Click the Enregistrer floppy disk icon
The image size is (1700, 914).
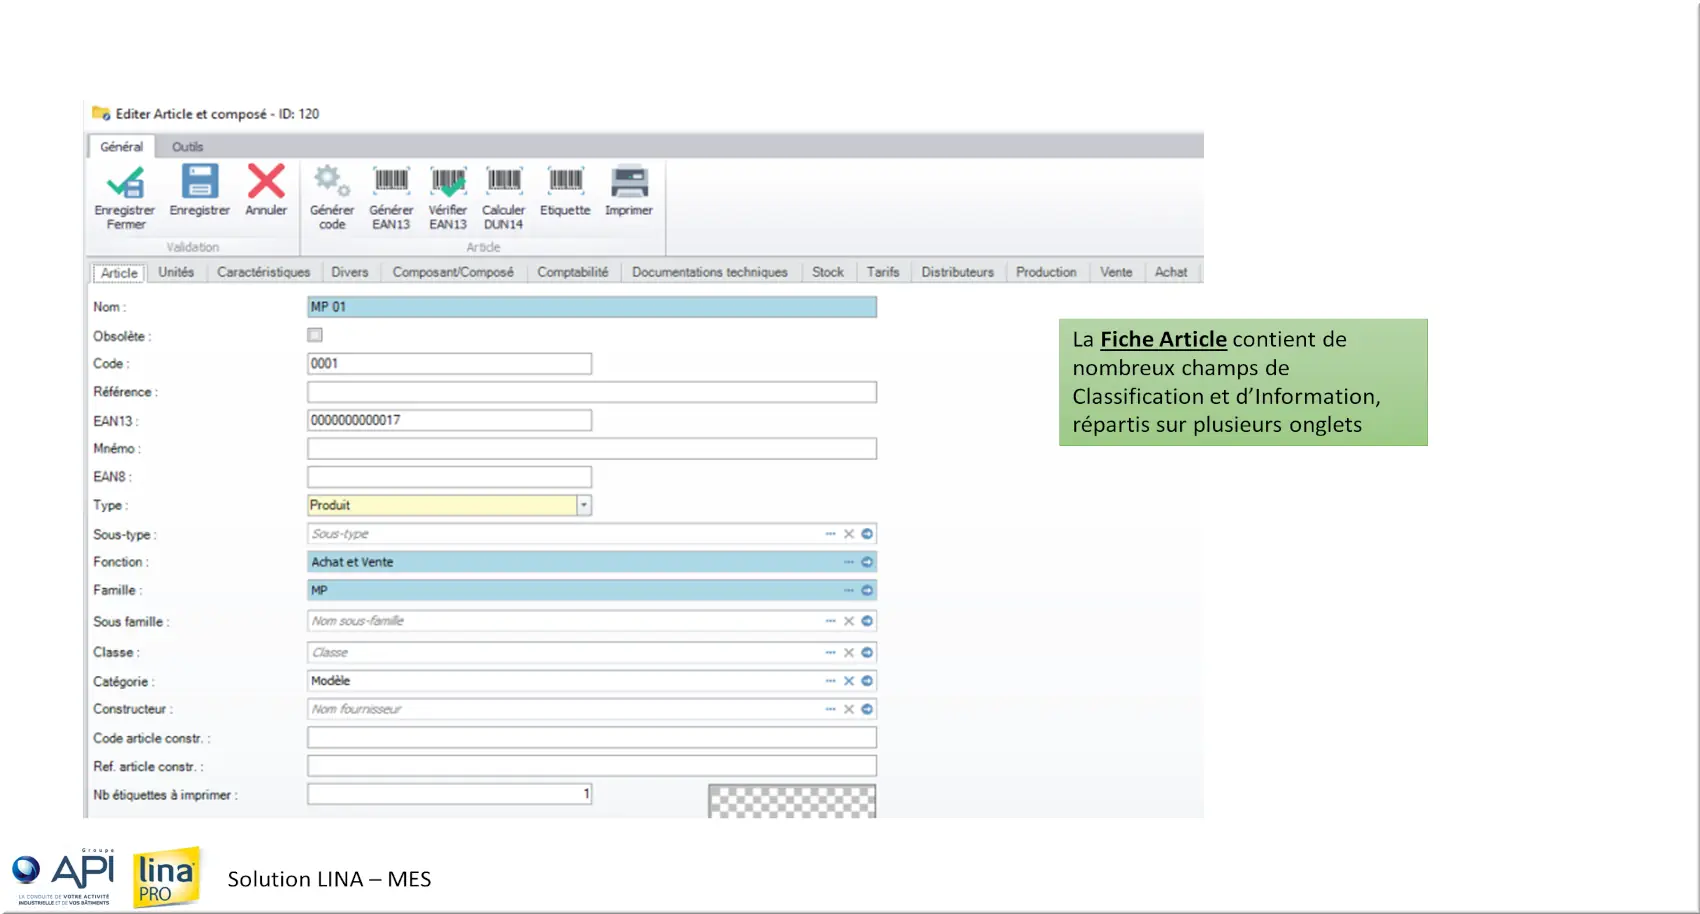click(199, 182)
